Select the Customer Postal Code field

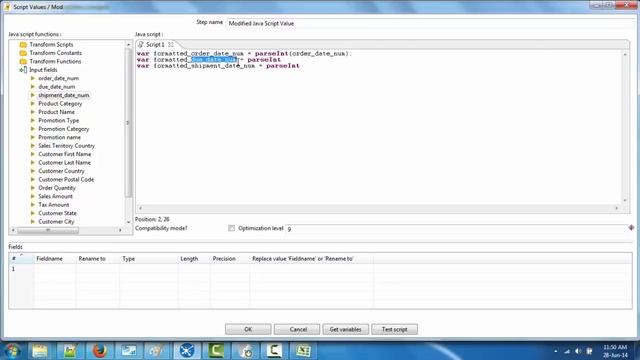tap(66, 180)
